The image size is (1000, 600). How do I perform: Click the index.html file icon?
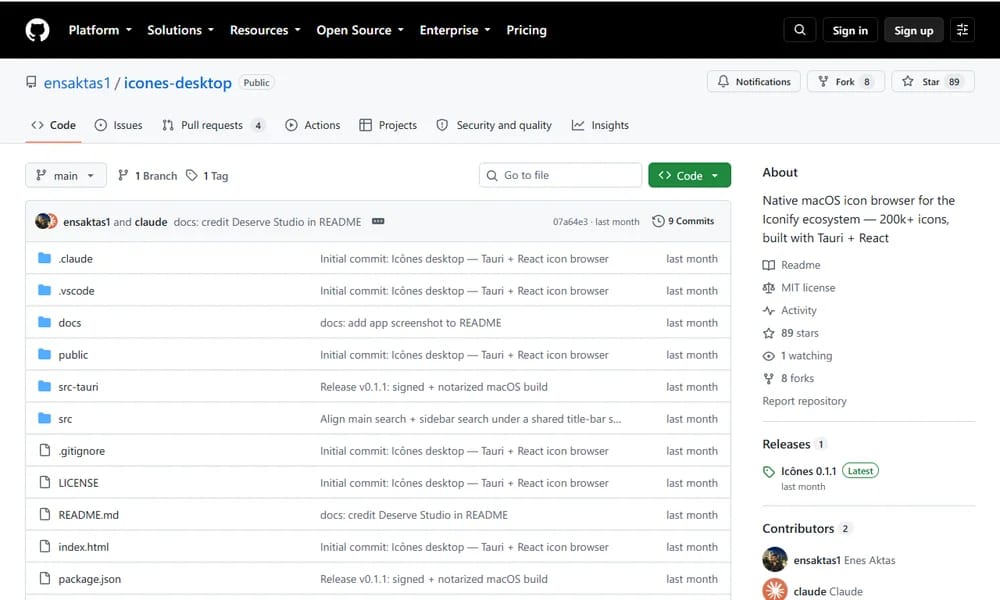[45, 546]
